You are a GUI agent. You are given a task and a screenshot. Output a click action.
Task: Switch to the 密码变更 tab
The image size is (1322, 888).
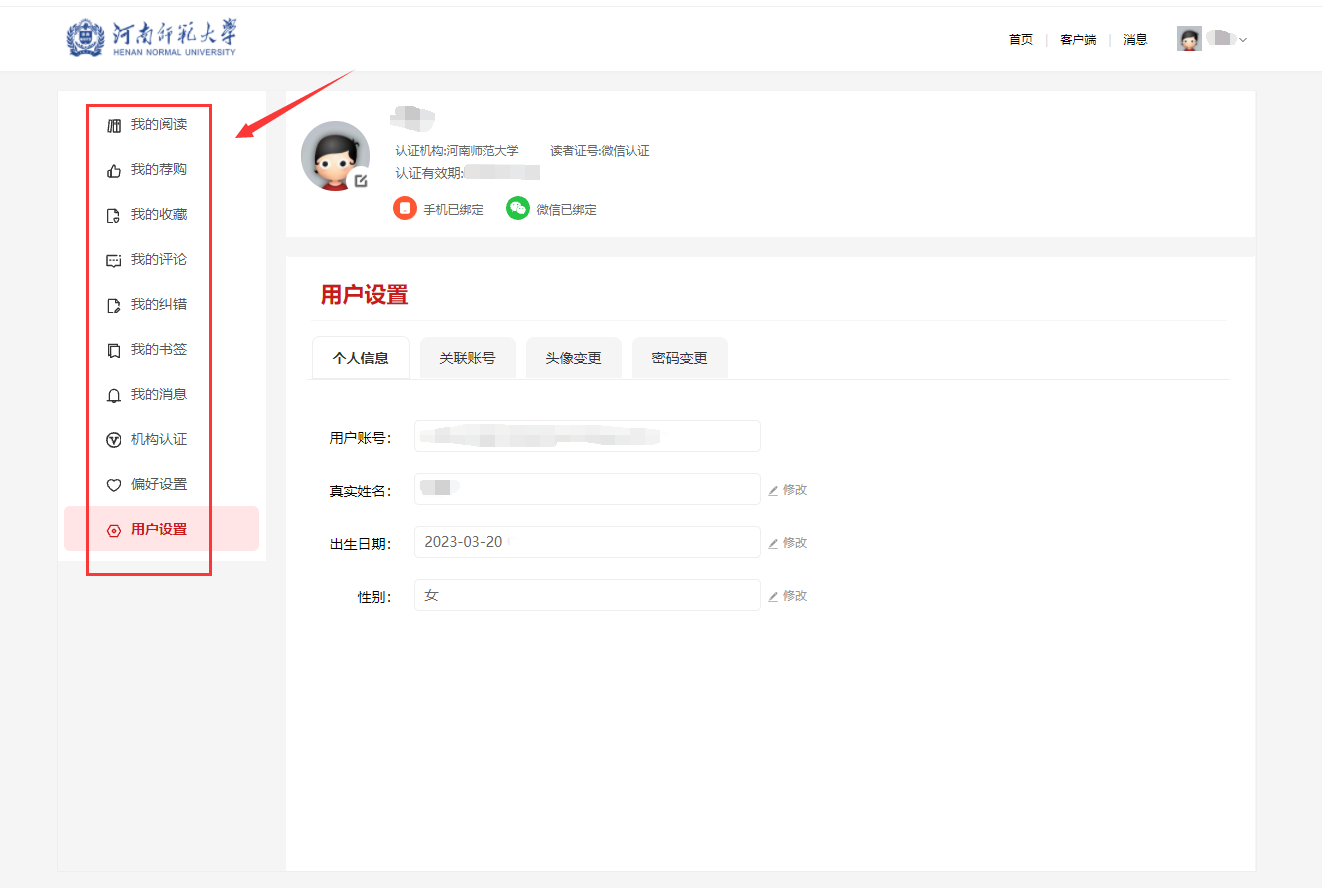tap(679, 358)
